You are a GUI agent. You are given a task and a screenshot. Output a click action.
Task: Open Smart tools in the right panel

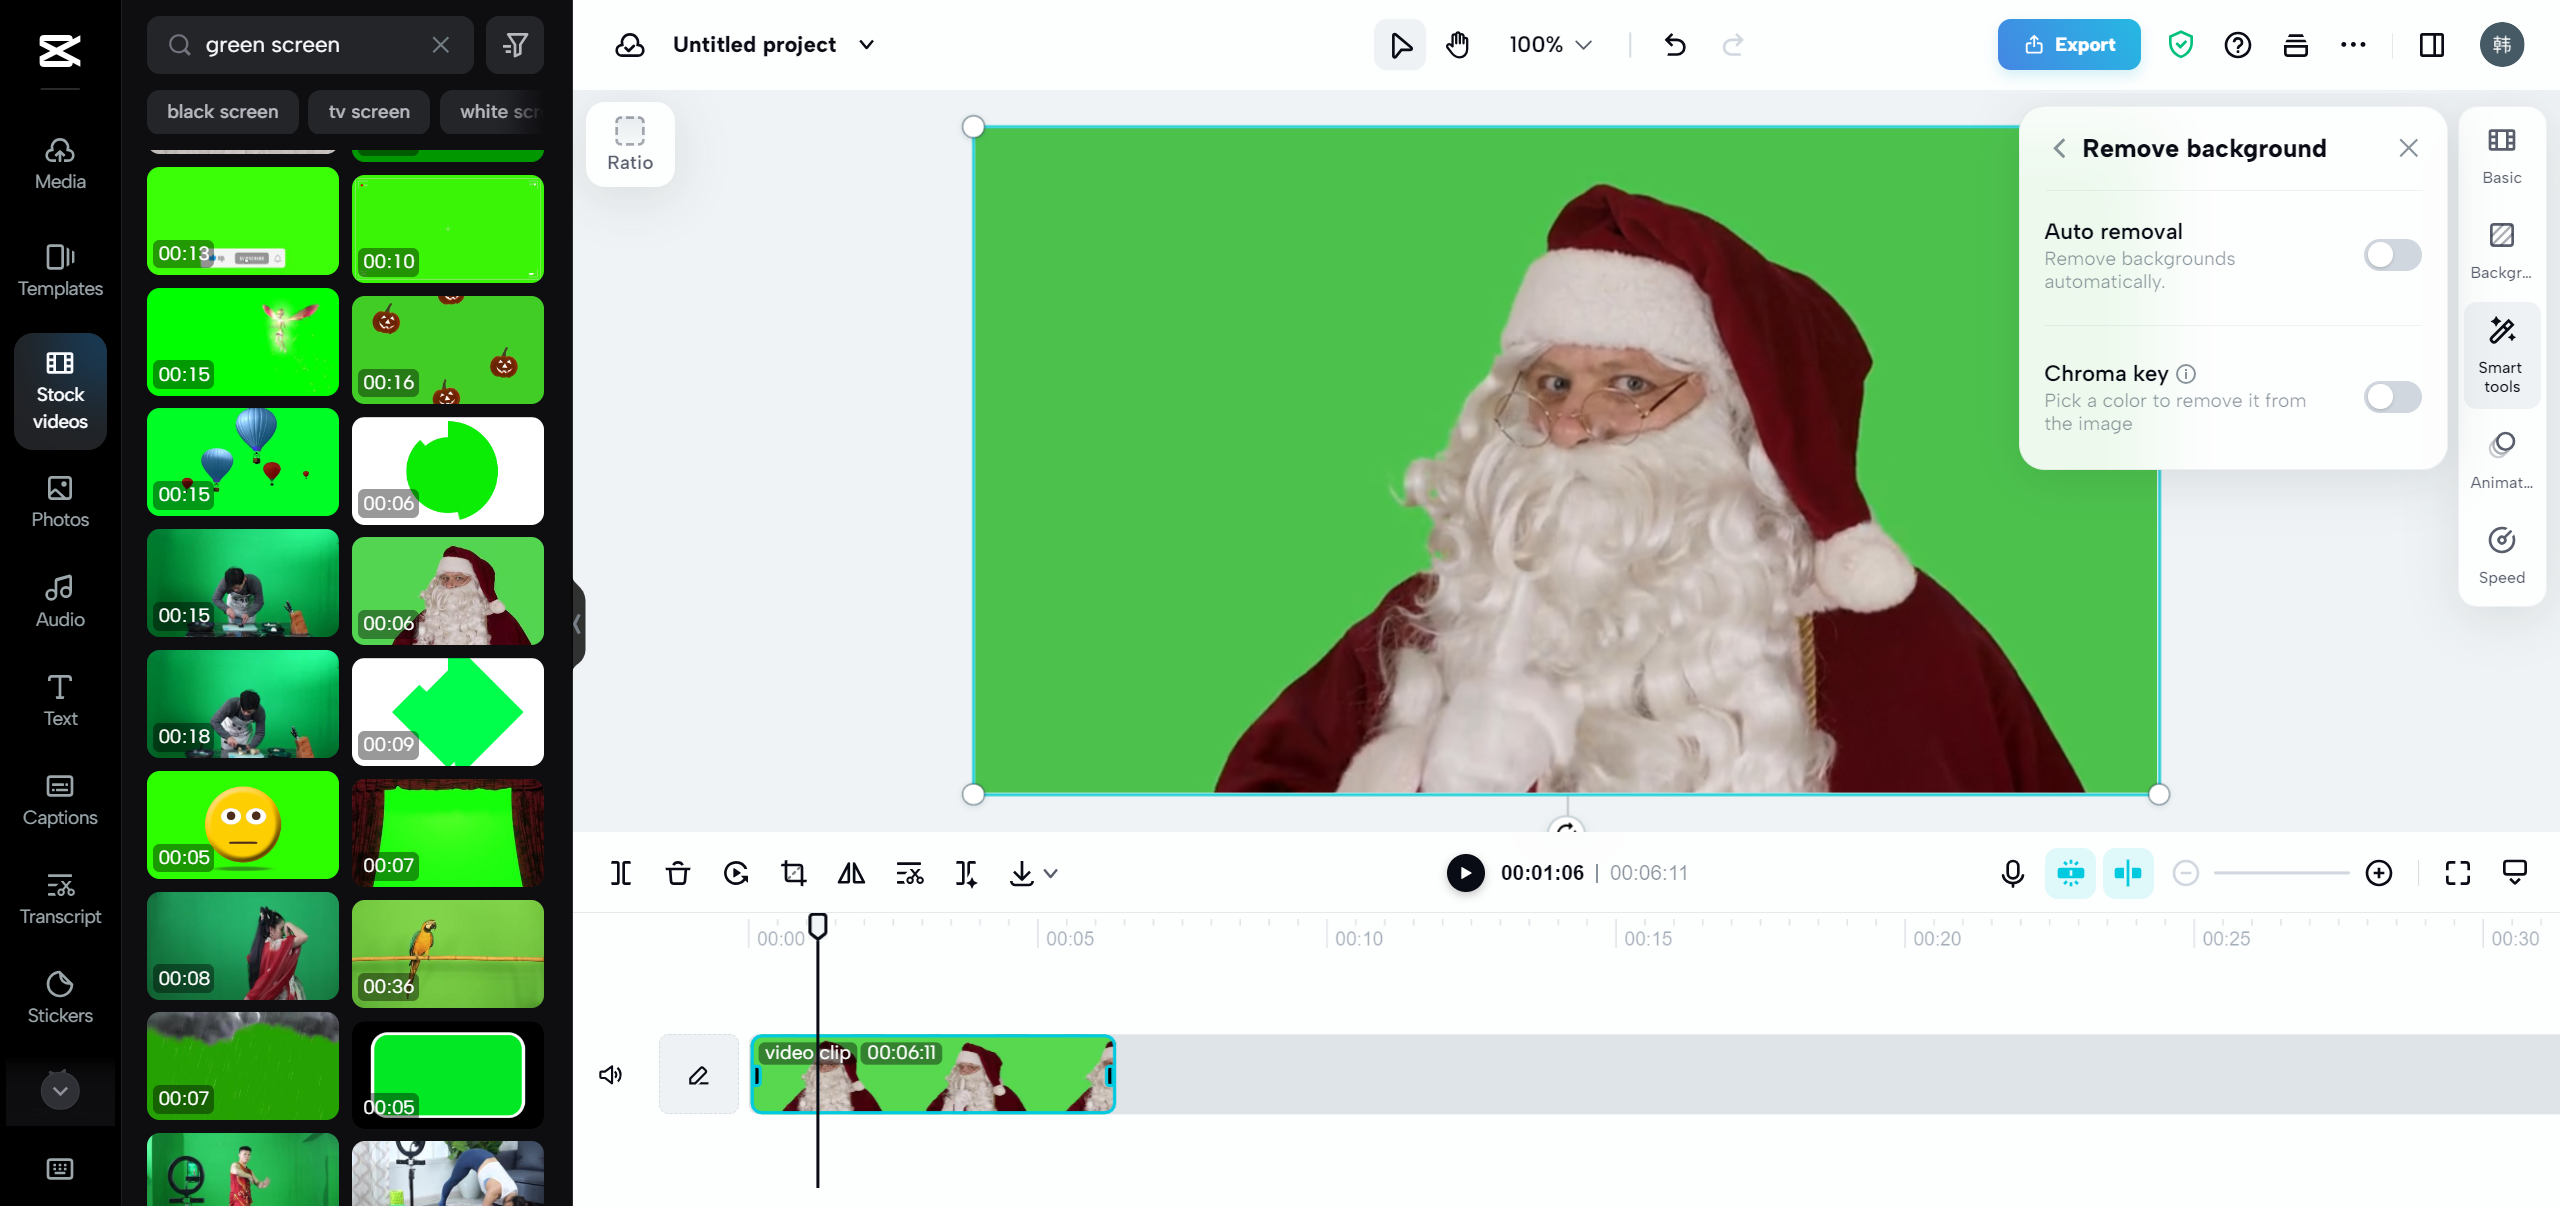click(x=2501, y=354)
